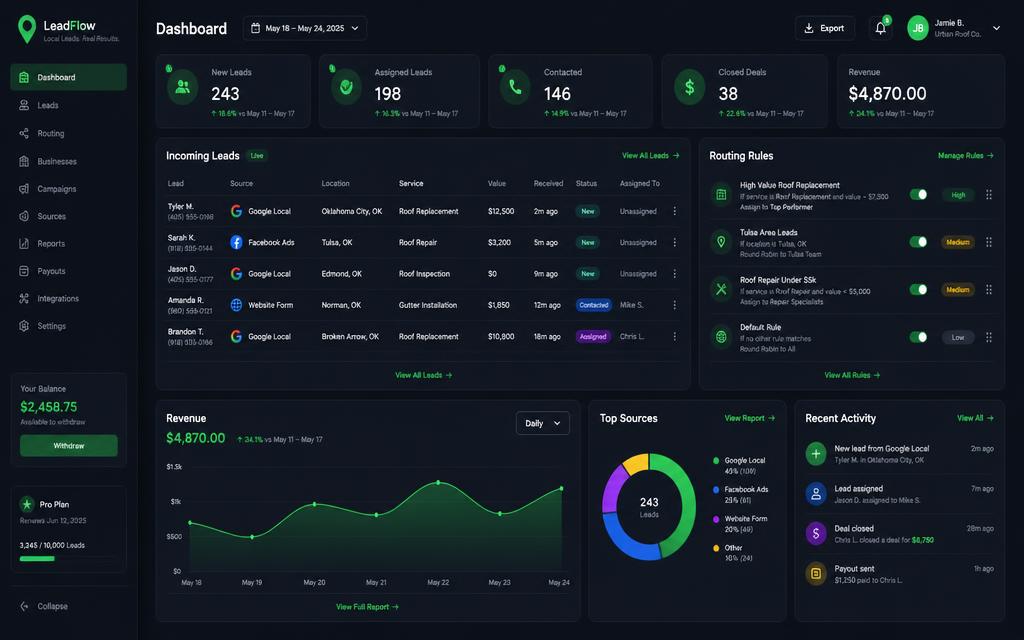The width and height of the screenshot is (1024, 640).
Task: Click the Contacted status badge for Amanda R.
Action: tap(594, 305)
